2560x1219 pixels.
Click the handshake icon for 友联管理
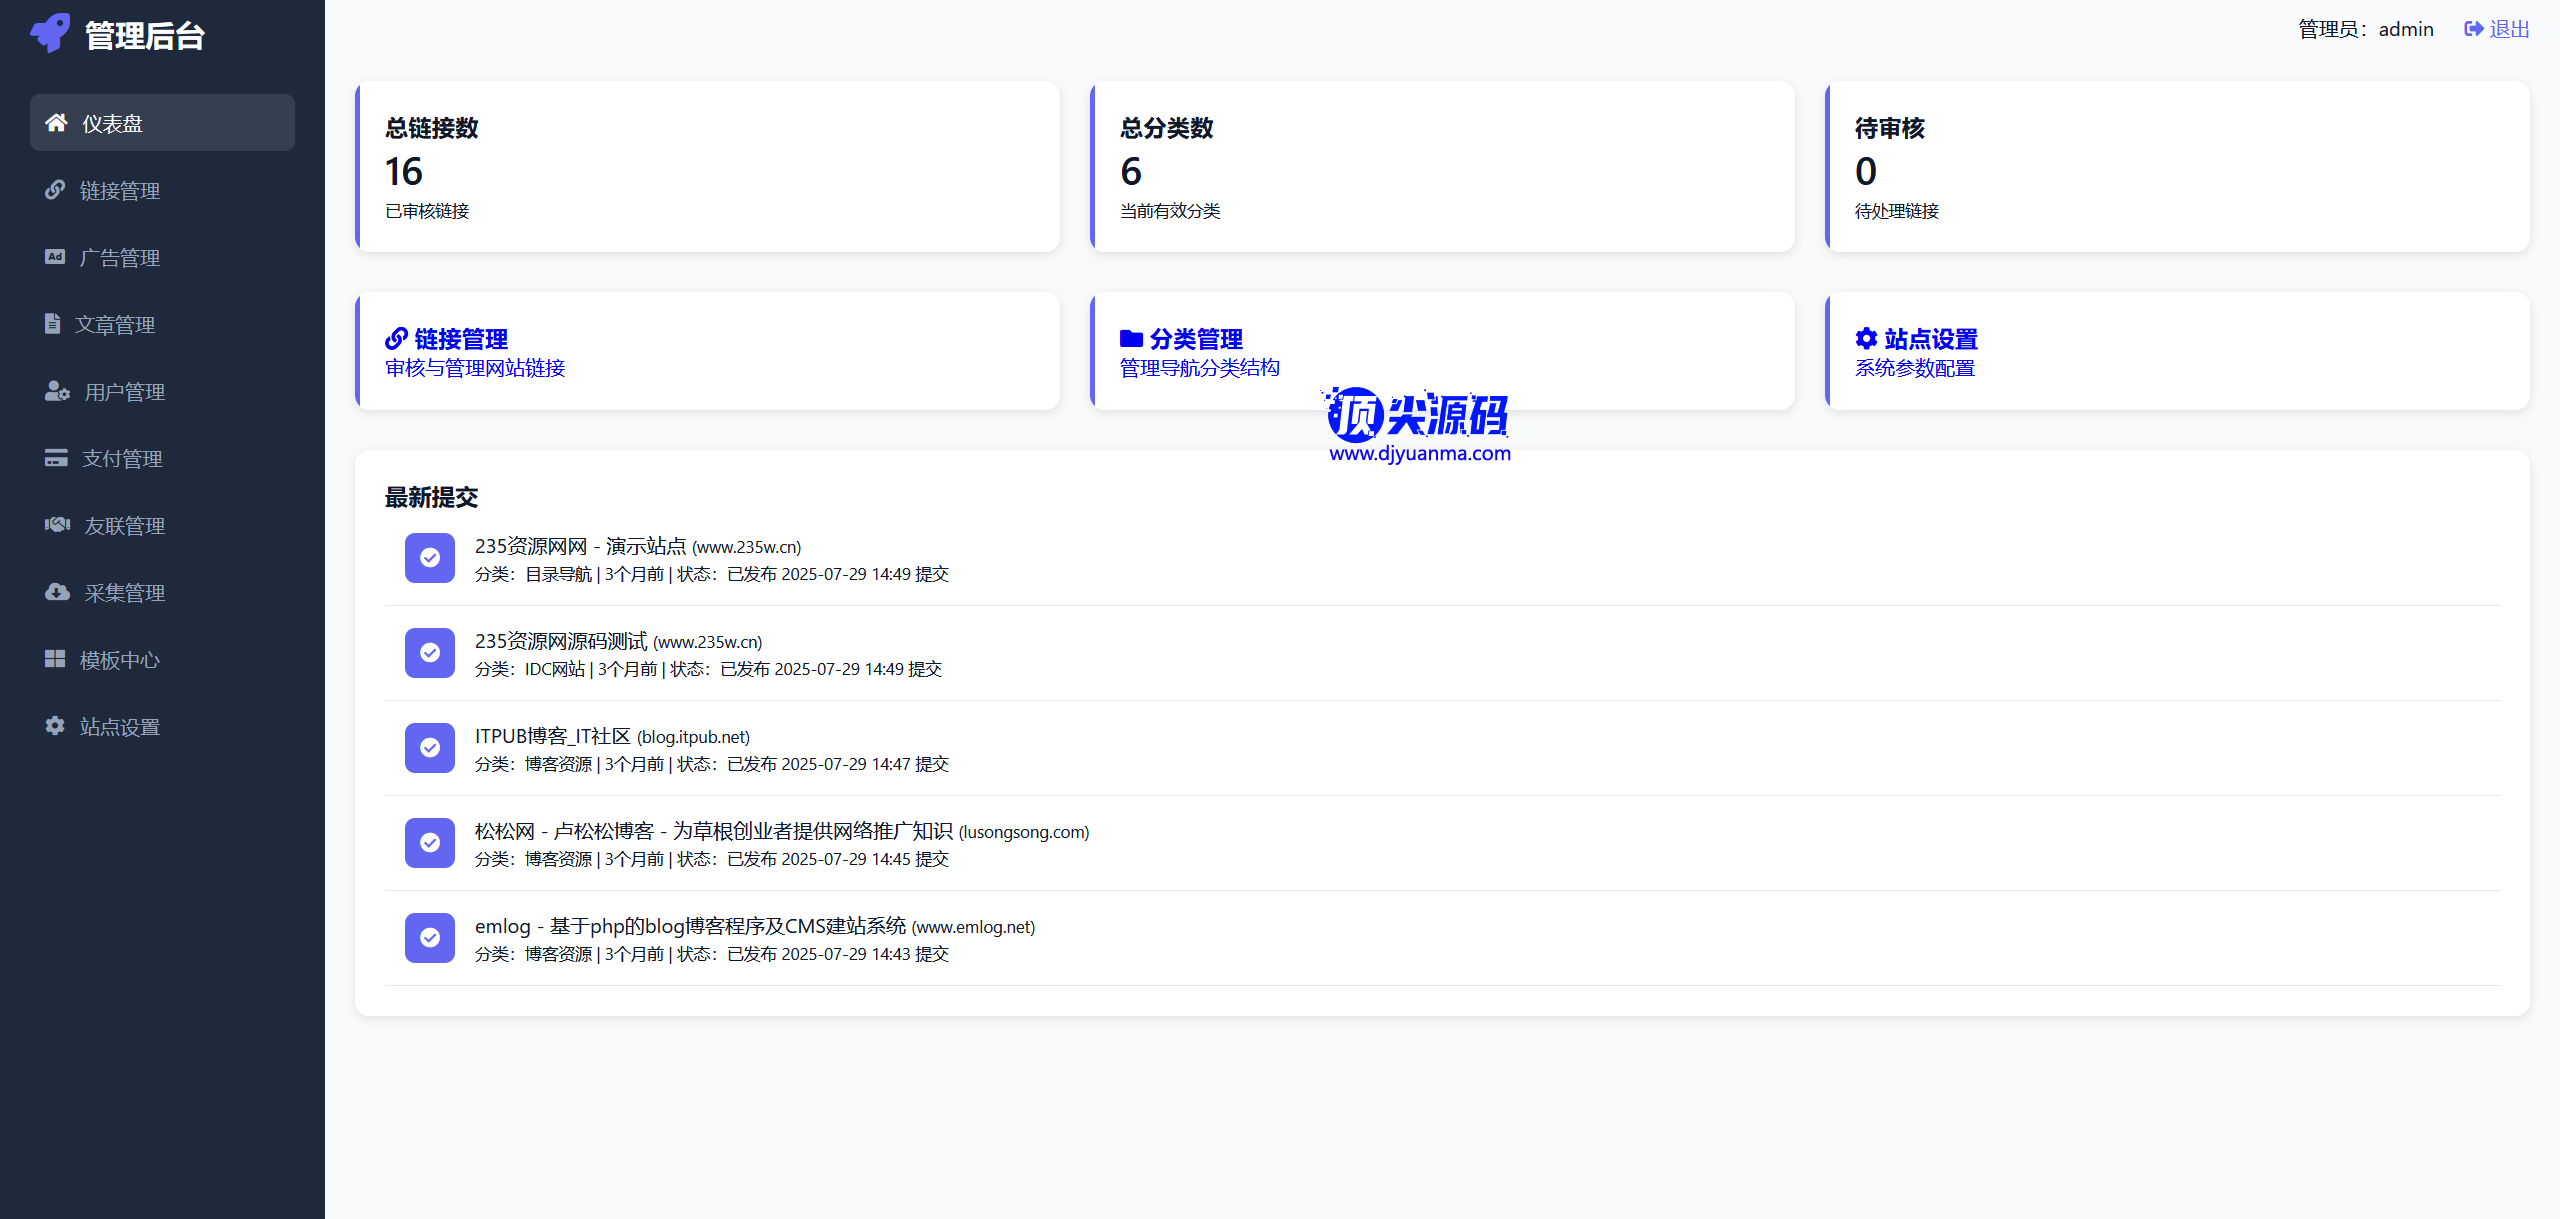(x=57, y=525)
